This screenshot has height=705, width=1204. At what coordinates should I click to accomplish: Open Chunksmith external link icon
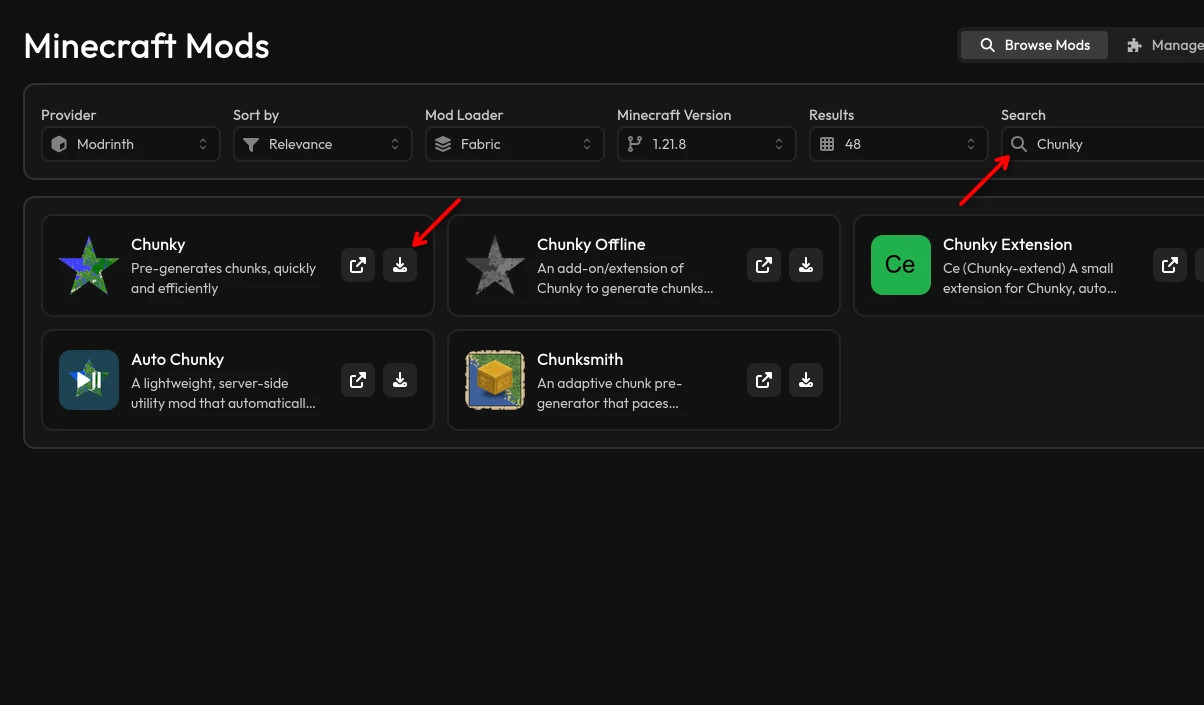[764, 380]
